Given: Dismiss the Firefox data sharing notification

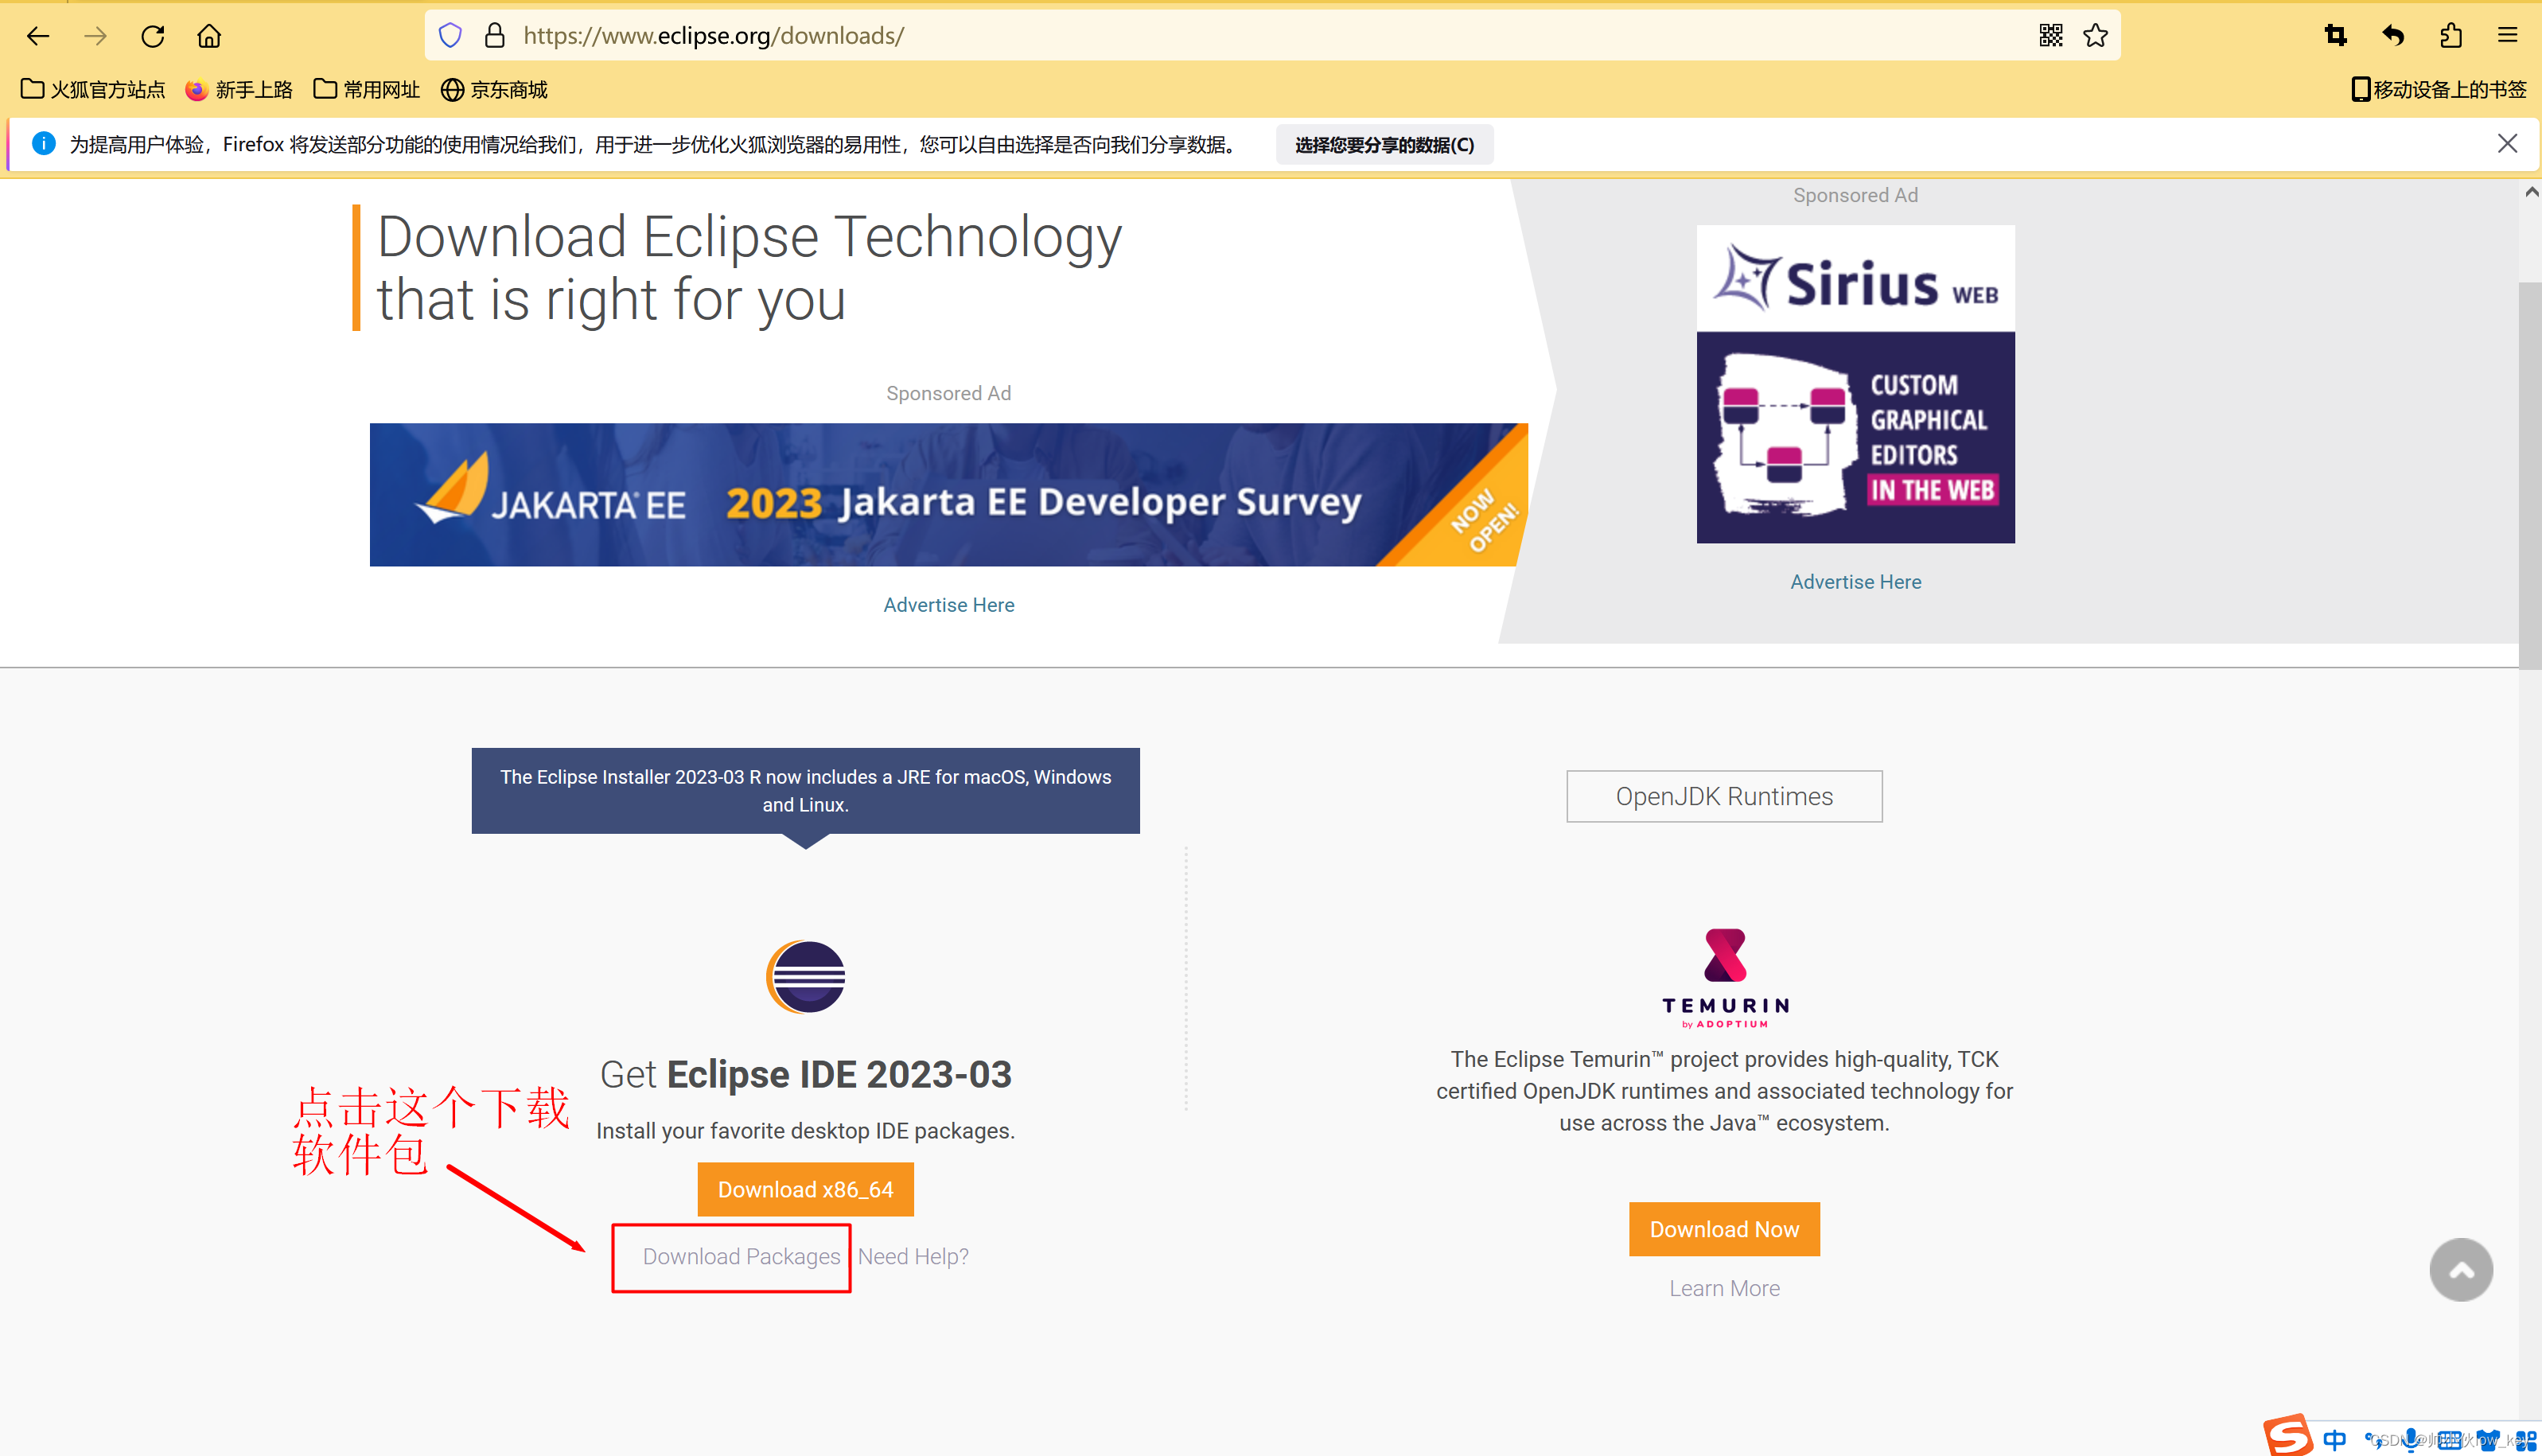Looking at the screenshot, I should click(2507, 144).
